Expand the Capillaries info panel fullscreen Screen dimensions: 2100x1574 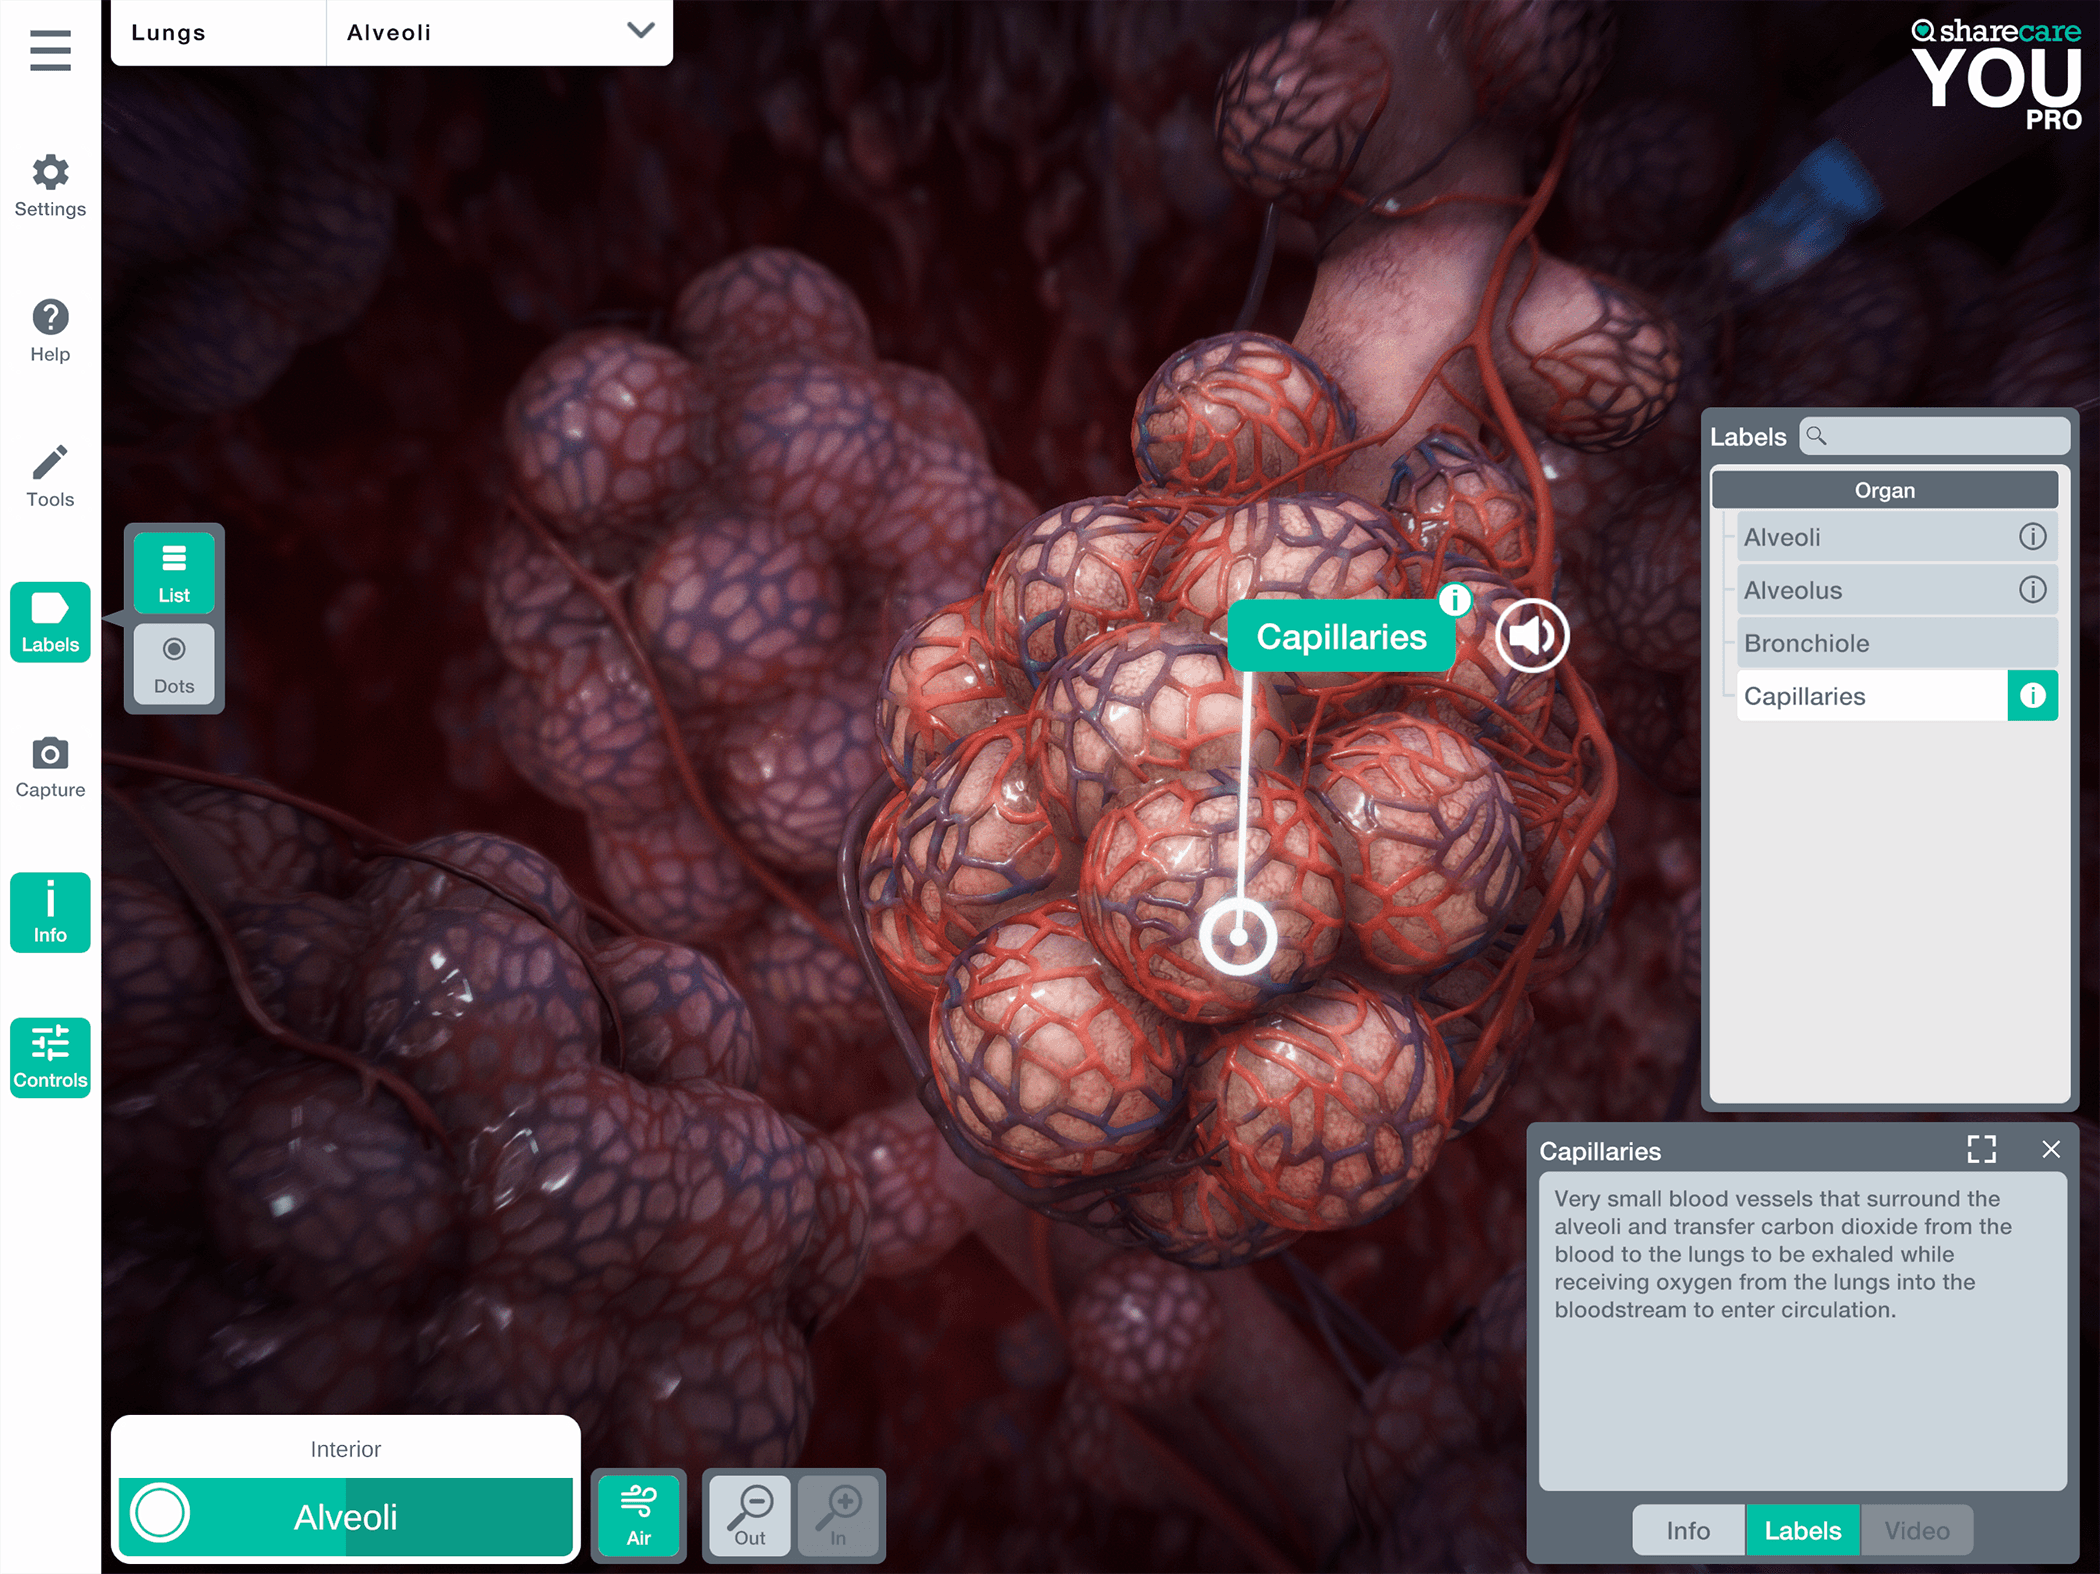1981,1150
